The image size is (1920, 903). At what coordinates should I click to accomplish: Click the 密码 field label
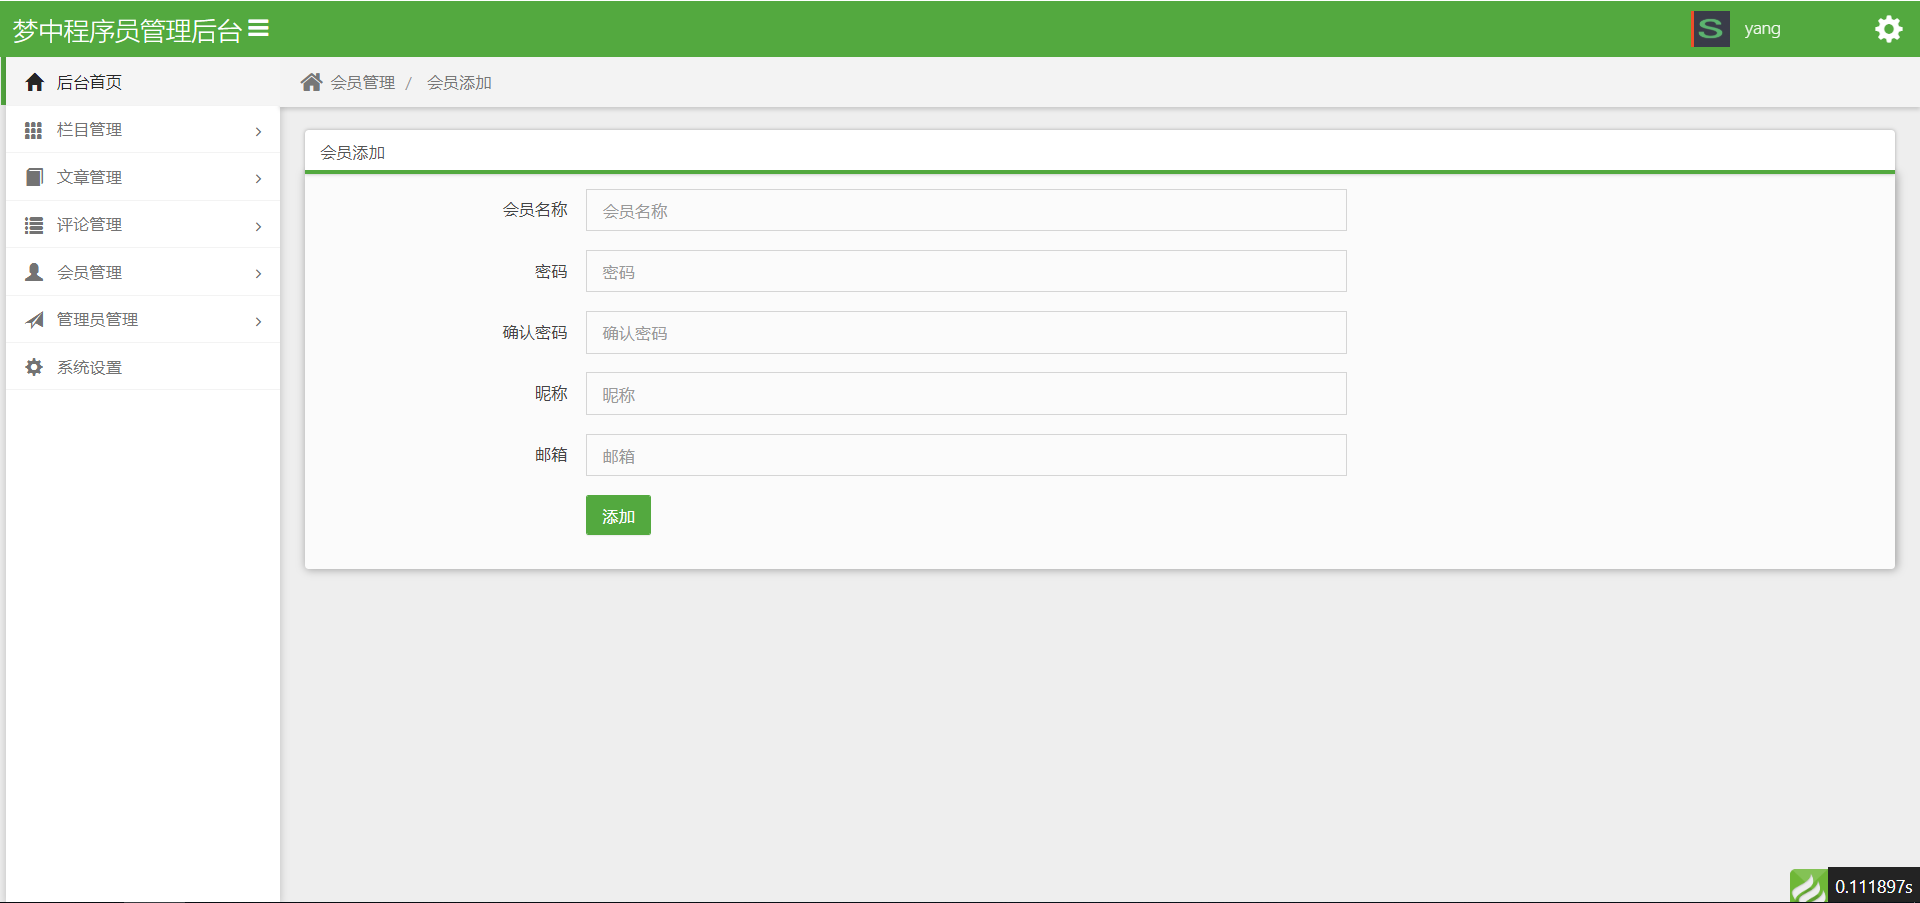pos(551,271)
